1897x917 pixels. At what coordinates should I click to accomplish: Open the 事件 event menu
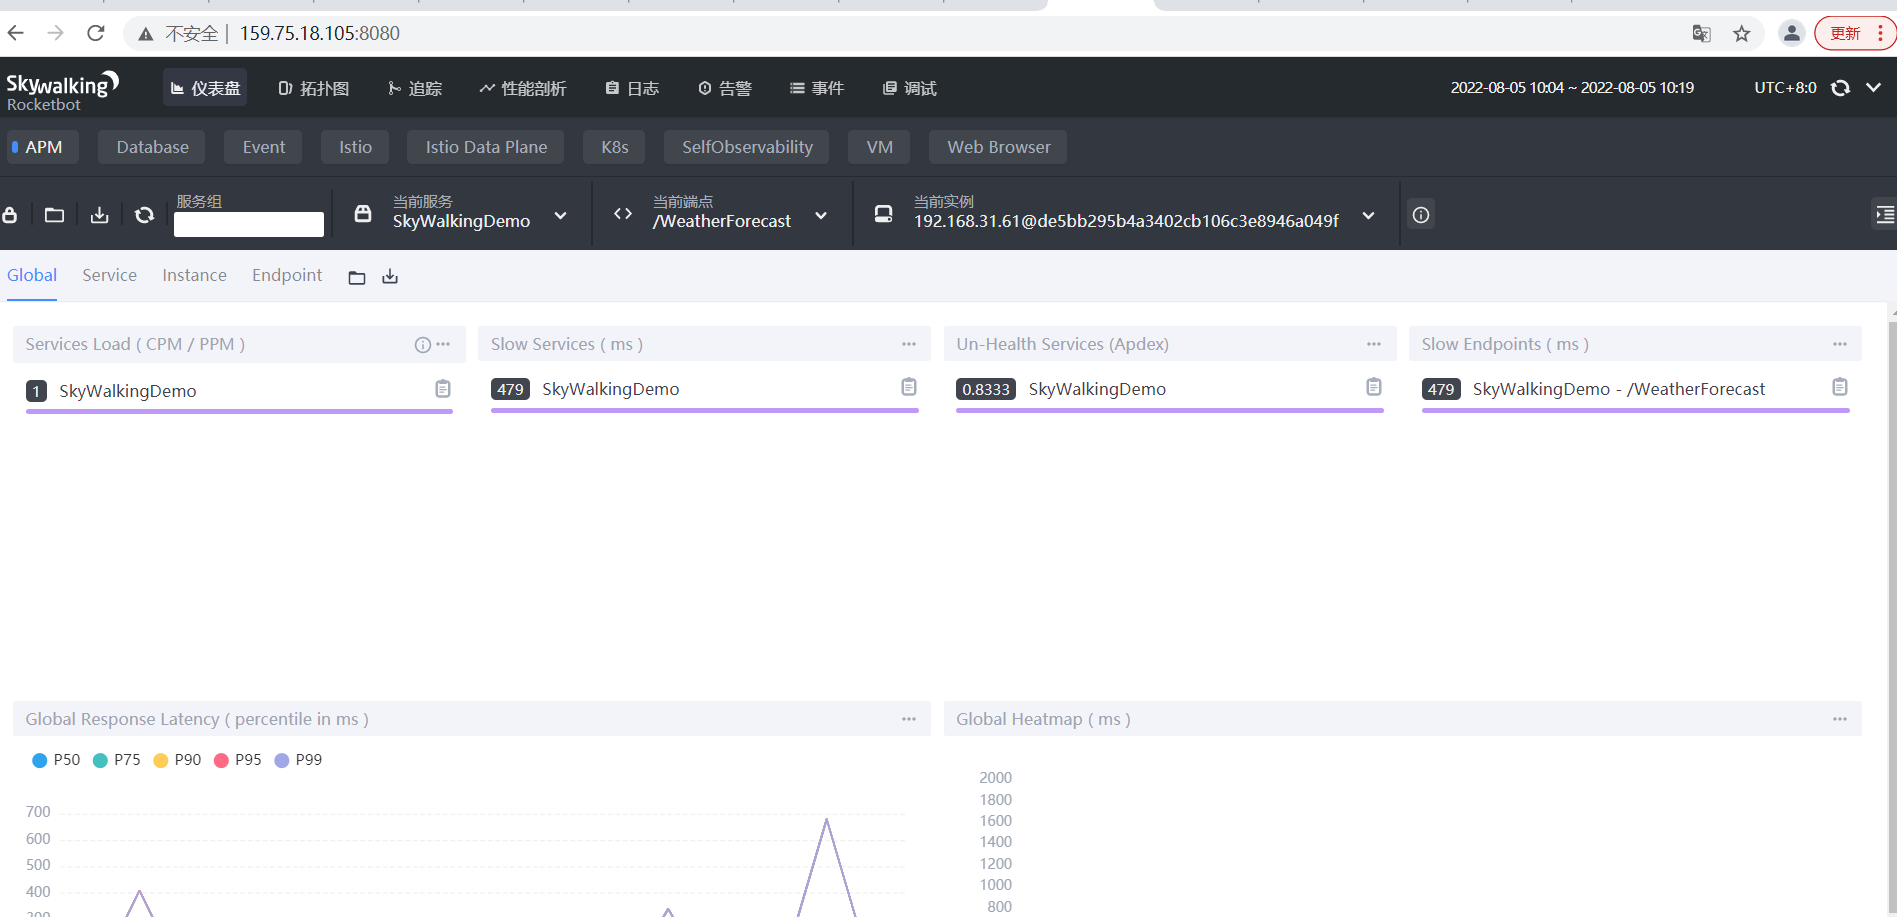(817, 88)
